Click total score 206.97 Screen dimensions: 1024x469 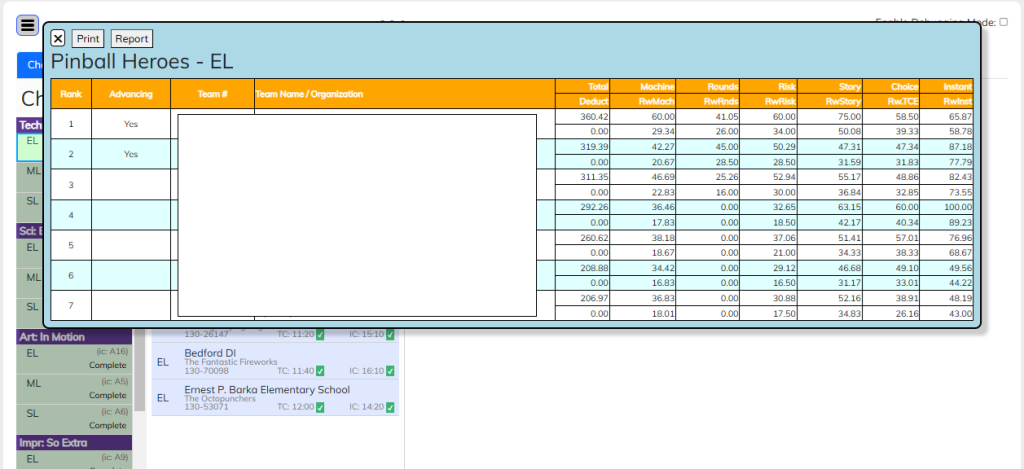tap(583, 298)
